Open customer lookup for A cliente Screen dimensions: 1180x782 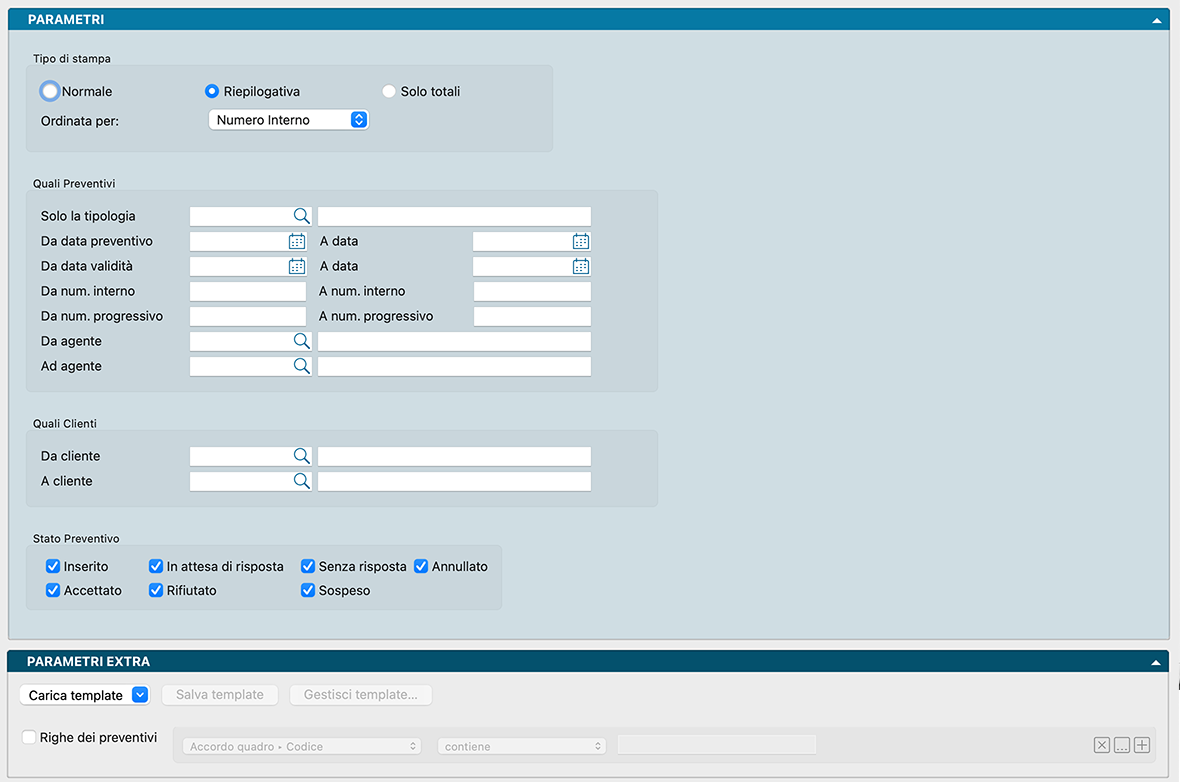301,481
